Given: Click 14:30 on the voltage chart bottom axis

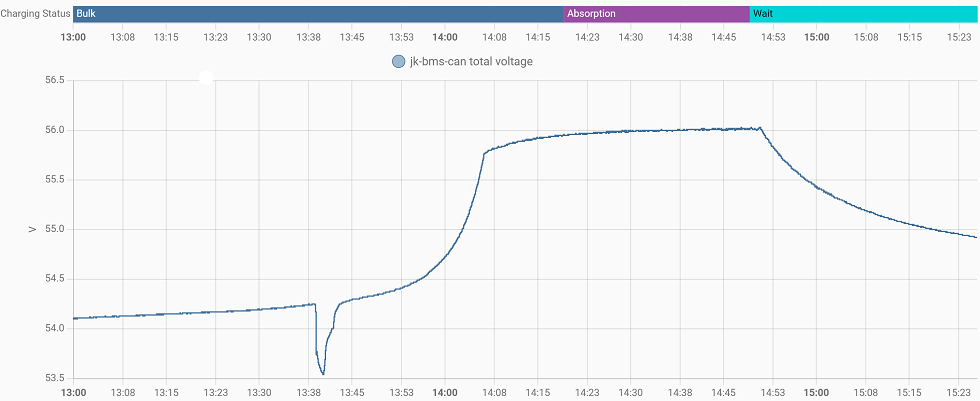Looking at the screenshot, I should pyautogui.click(x=630, y=395).
